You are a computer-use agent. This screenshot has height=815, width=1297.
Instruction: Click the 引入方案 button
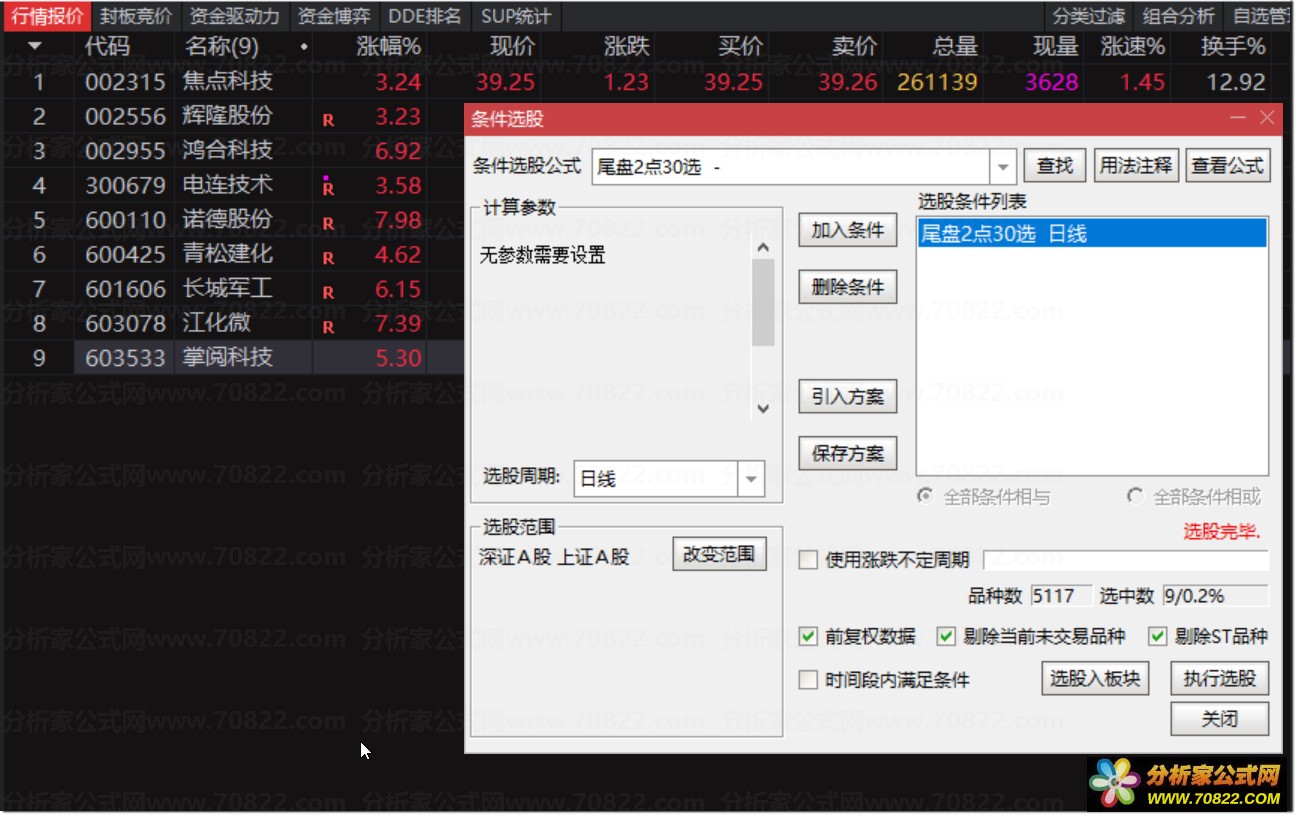(848, 397)
